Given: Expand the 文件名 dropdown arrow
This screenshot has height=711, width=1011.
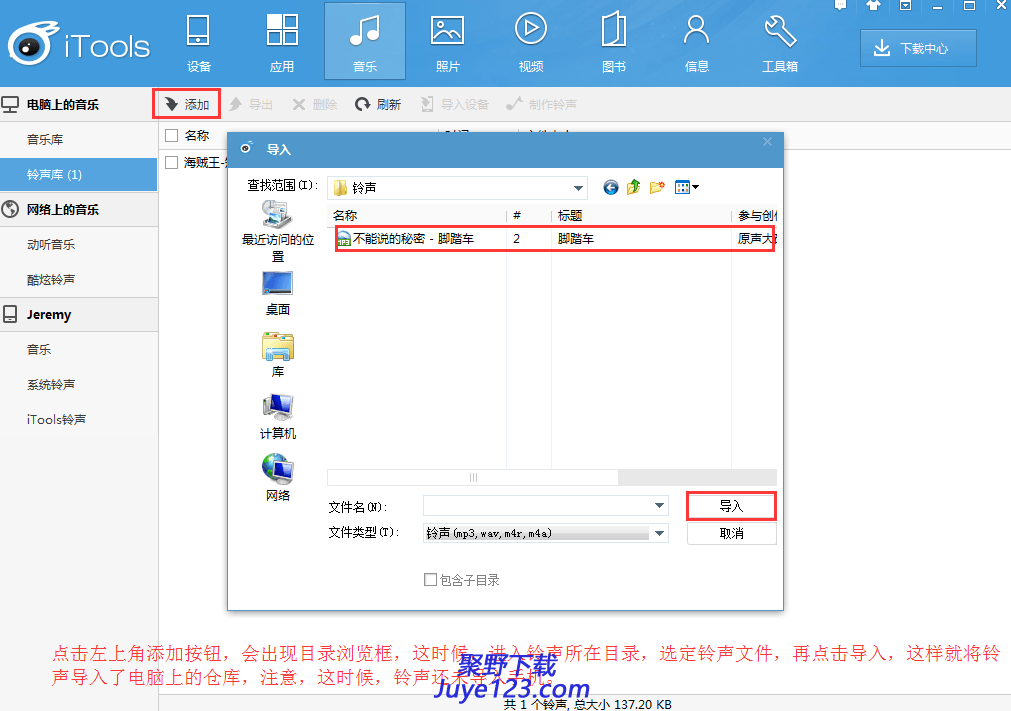Looking at the screenshot, I should pyautogui.click(x=660, y=505).
